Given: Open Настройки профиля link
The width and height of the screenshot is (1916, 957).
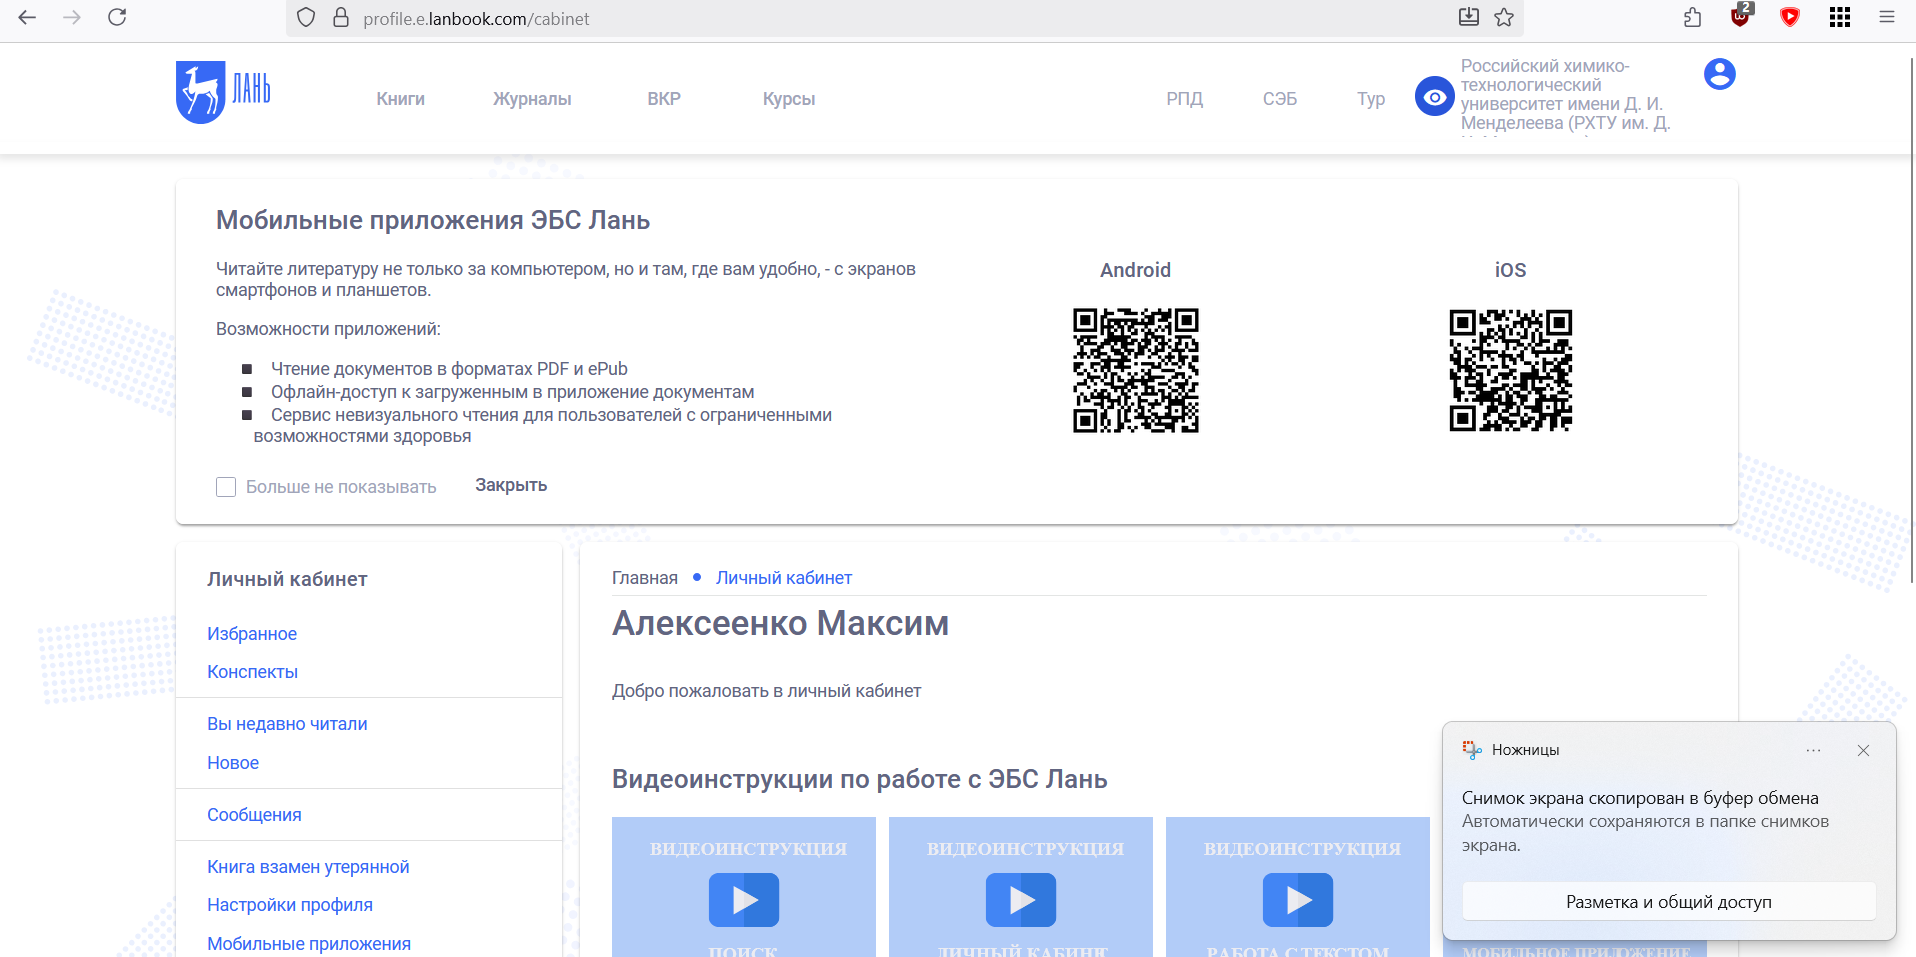Looking at the screenshot, I should tap(290, 905).
